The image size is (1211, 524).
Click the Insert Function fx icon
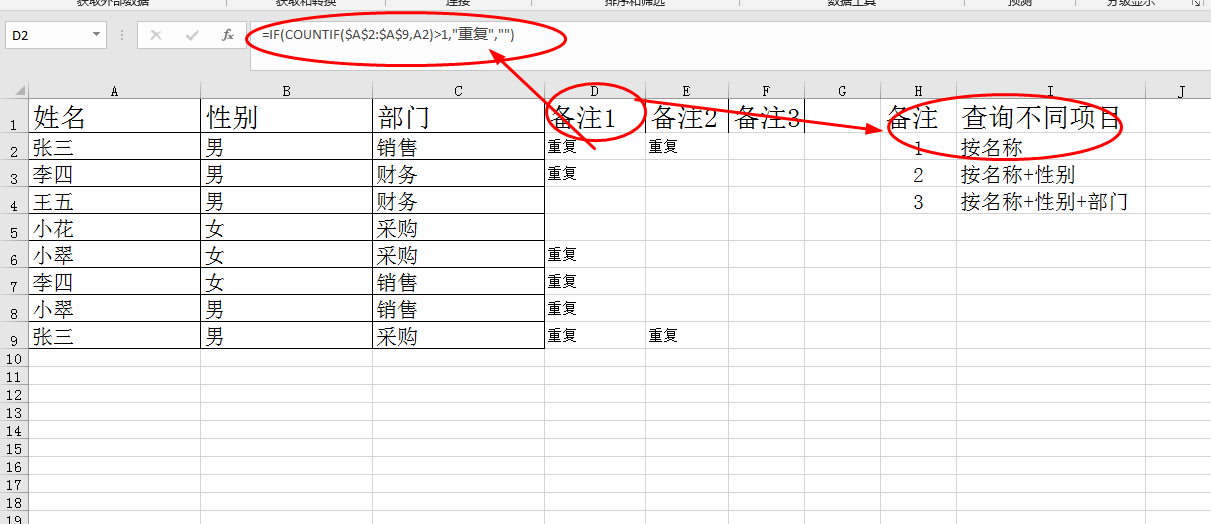click(228, 35)
